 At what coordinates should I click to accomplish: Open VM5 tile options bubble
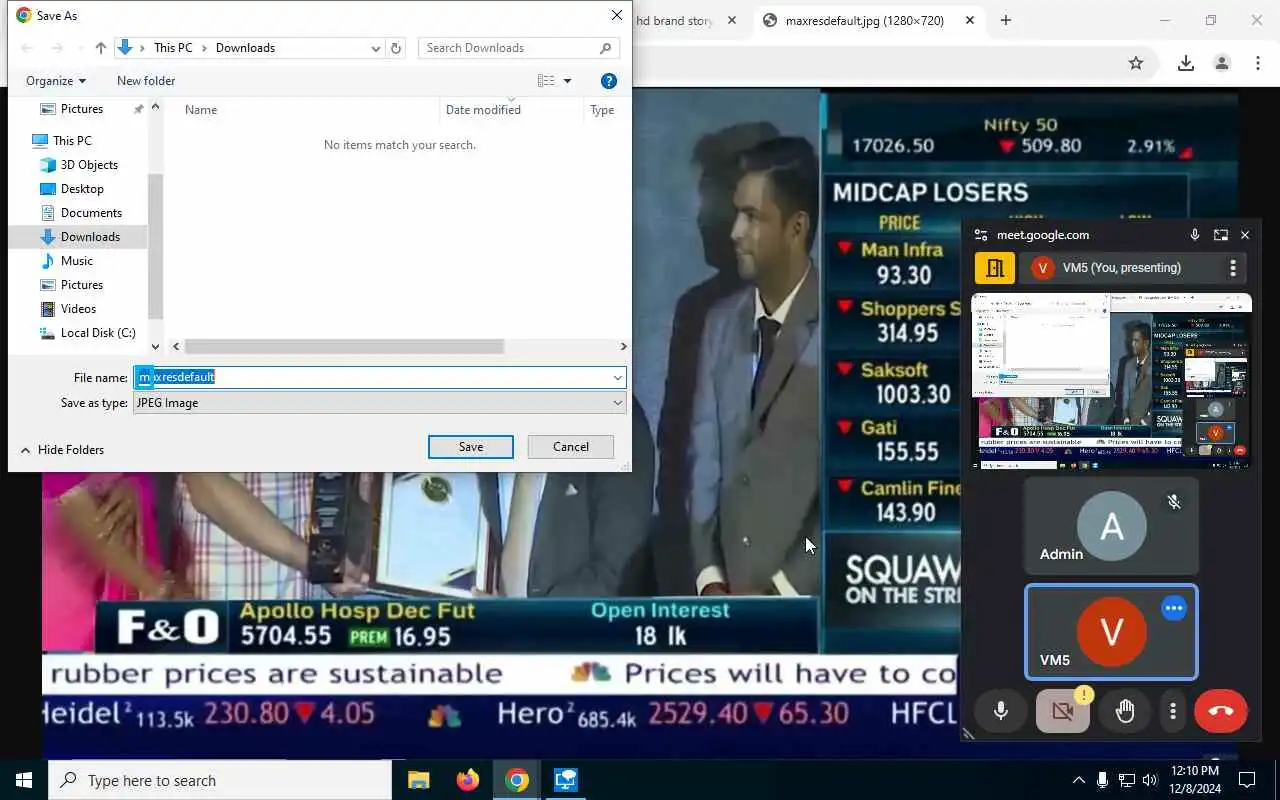pos(1174,608)
